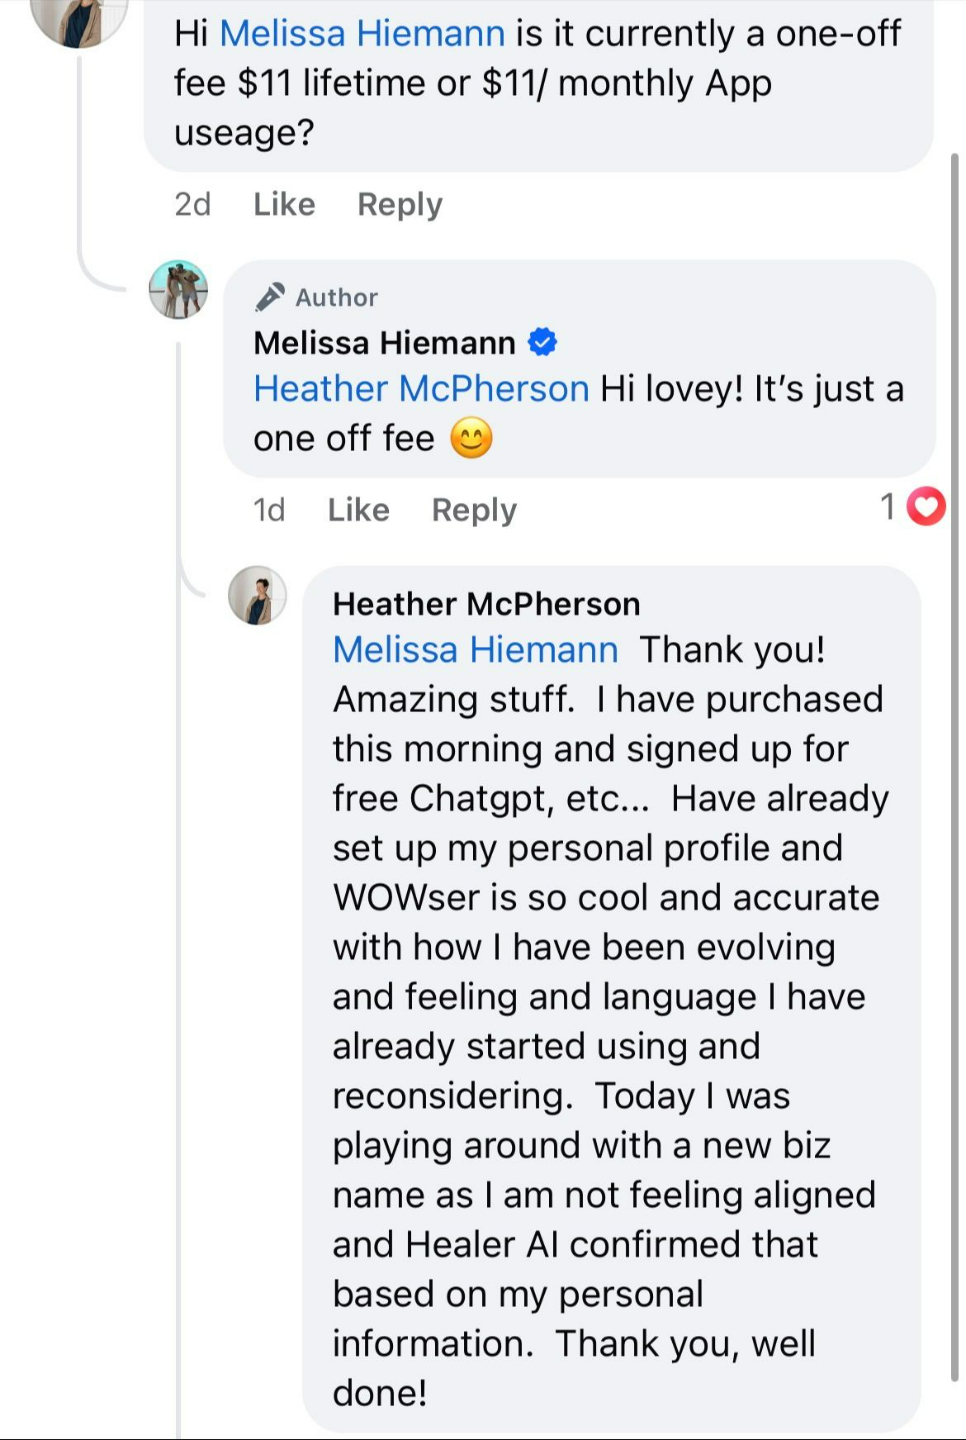The height and width of the screenshot is (1440, 966).
Task: Click the 1d timestamp
Action: (x=269, y=510)
